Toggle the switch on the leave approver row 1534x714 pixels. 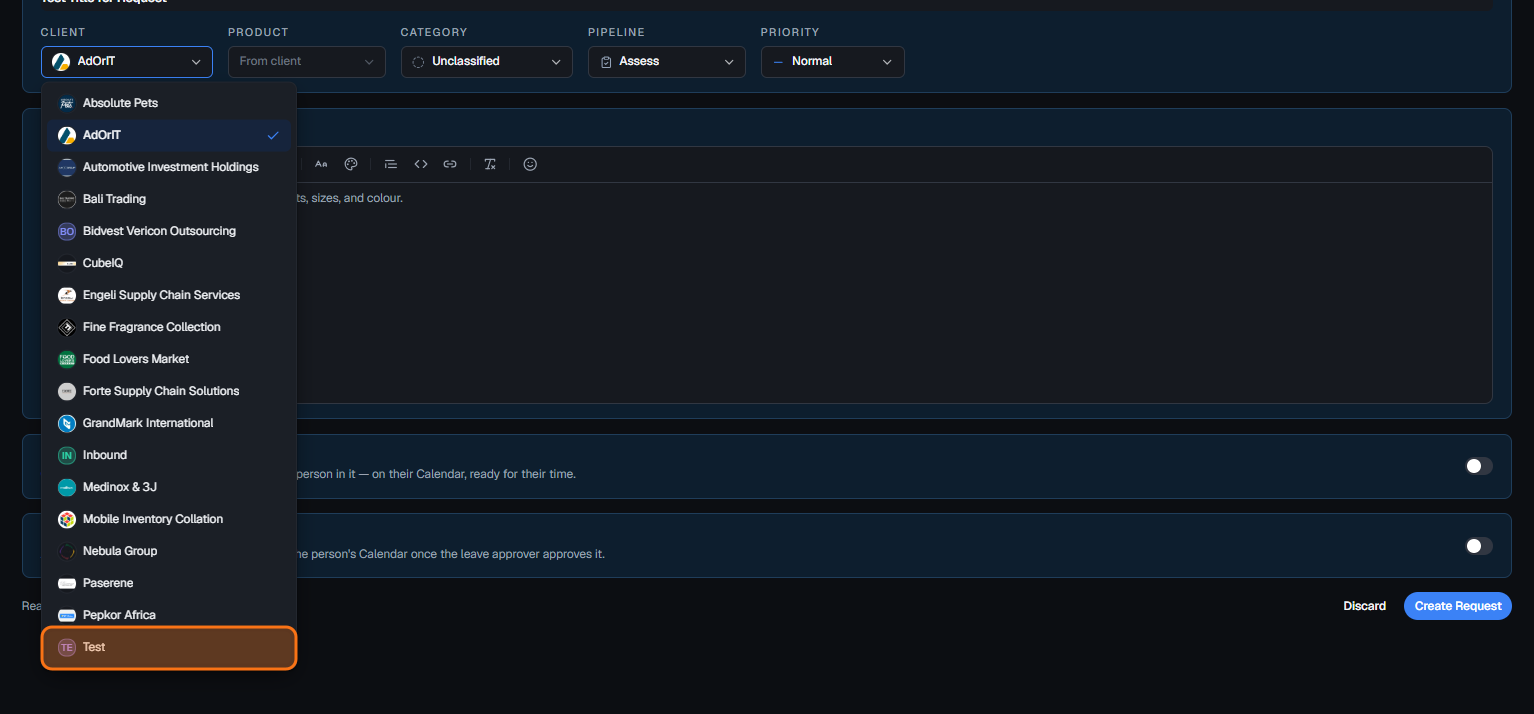click(1478, 546)
